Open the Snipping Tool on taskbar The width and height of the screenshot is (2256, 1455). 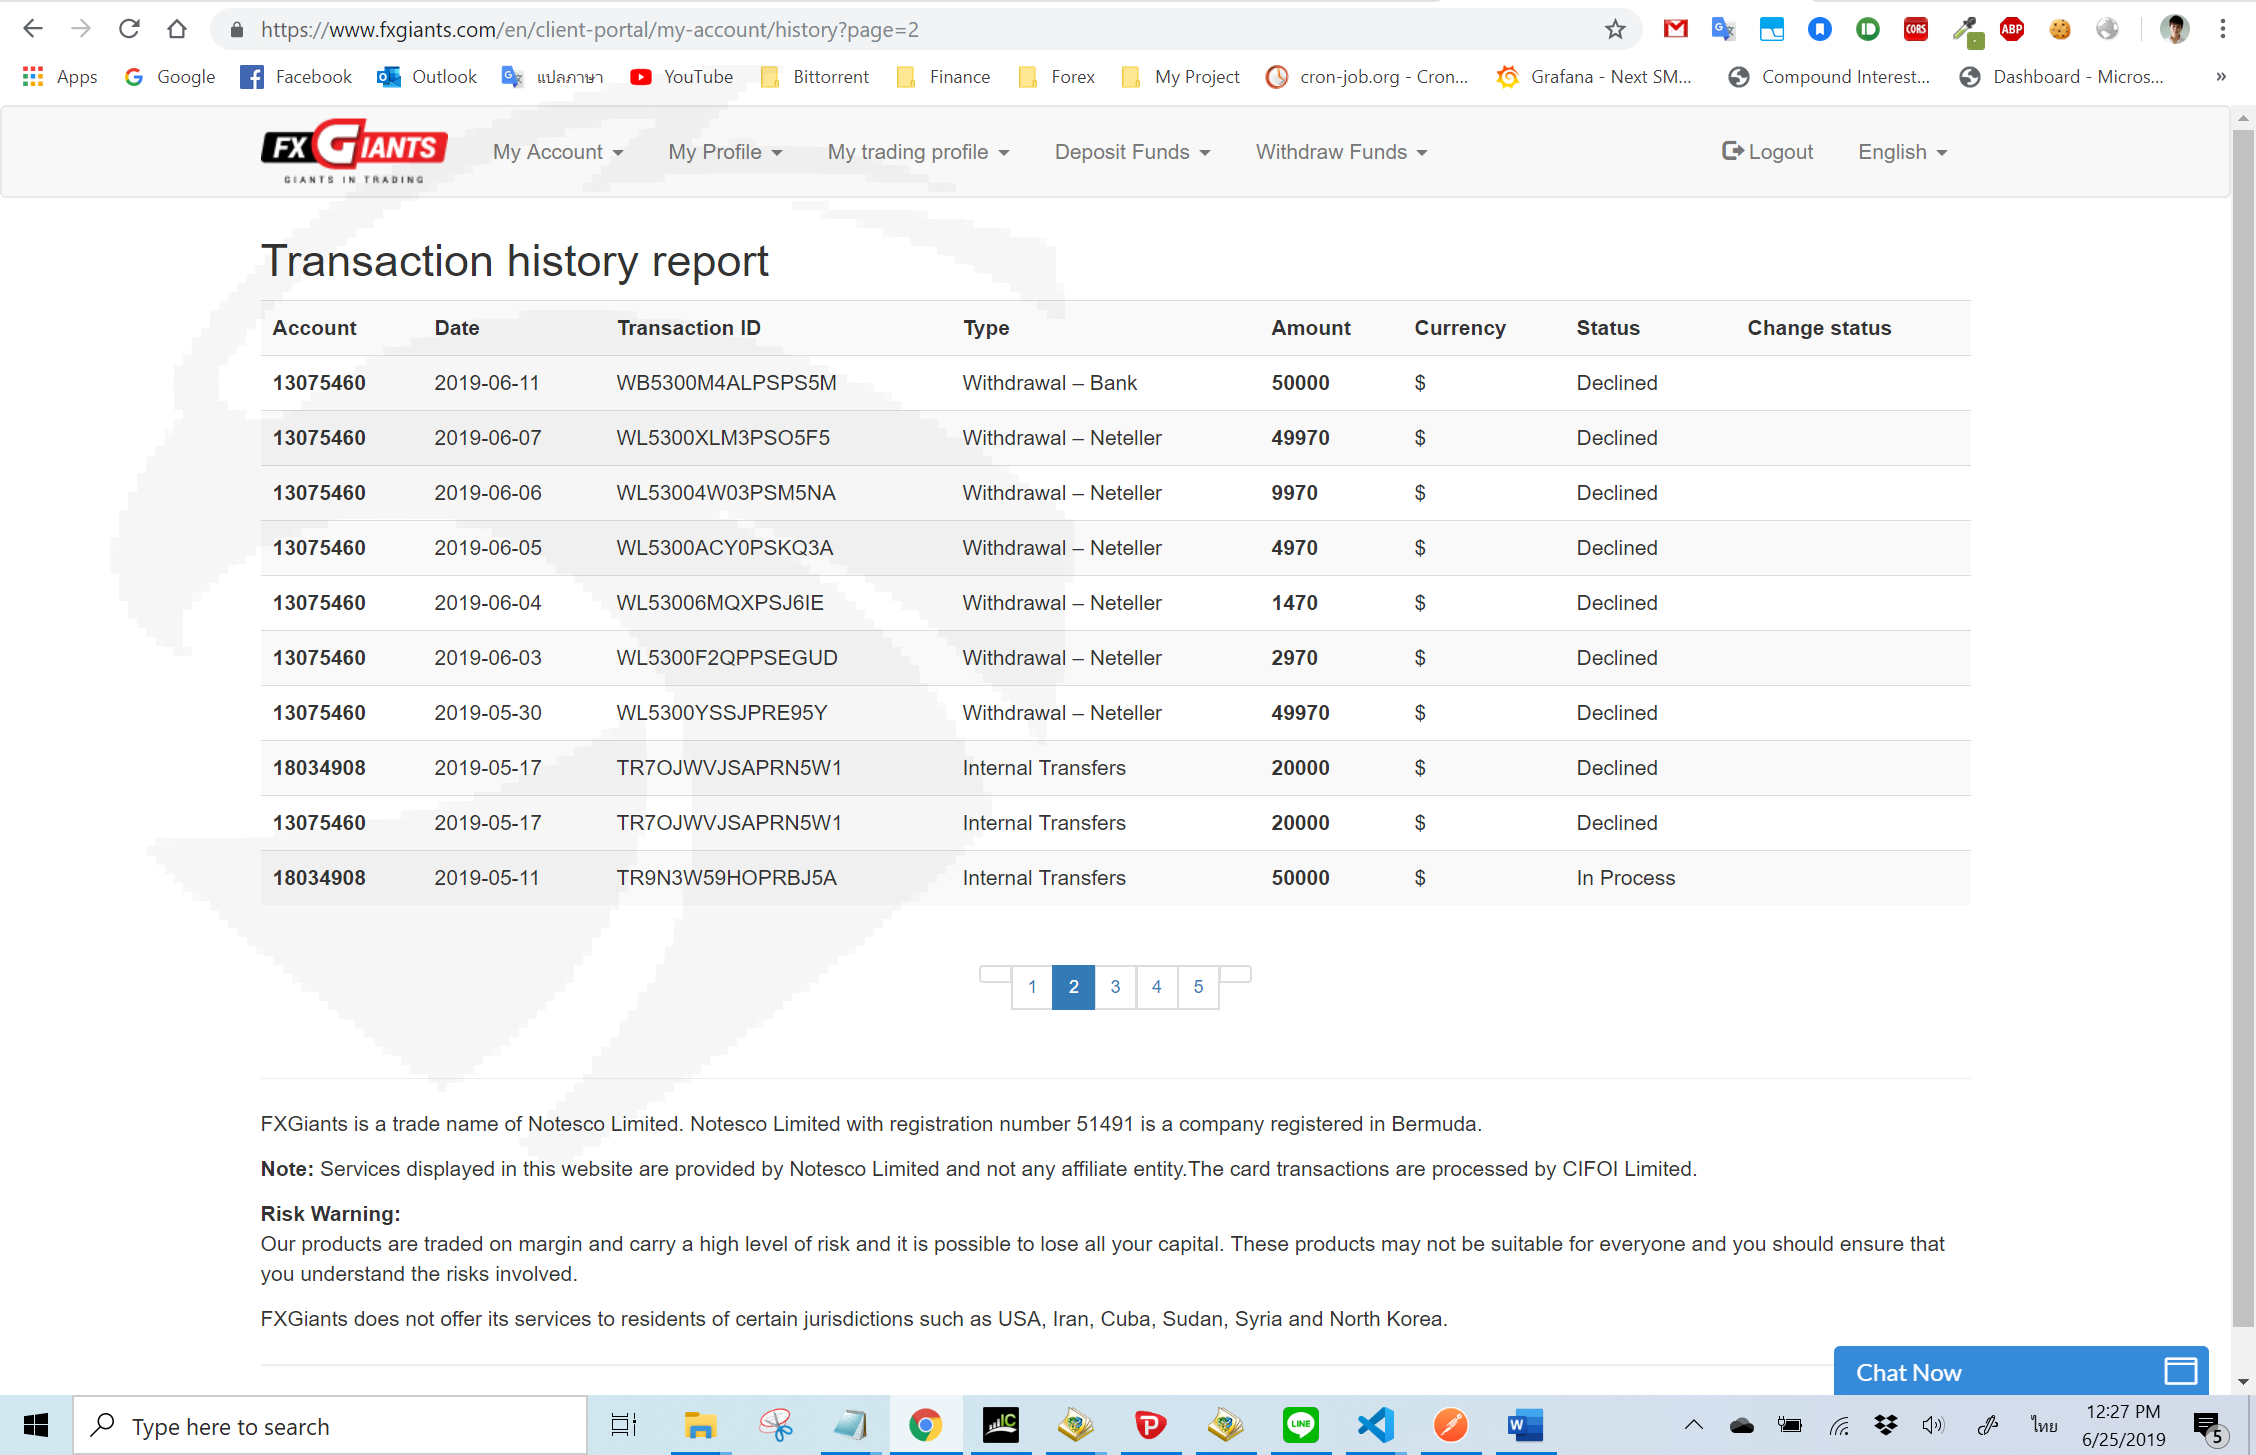pos(775,1425)
